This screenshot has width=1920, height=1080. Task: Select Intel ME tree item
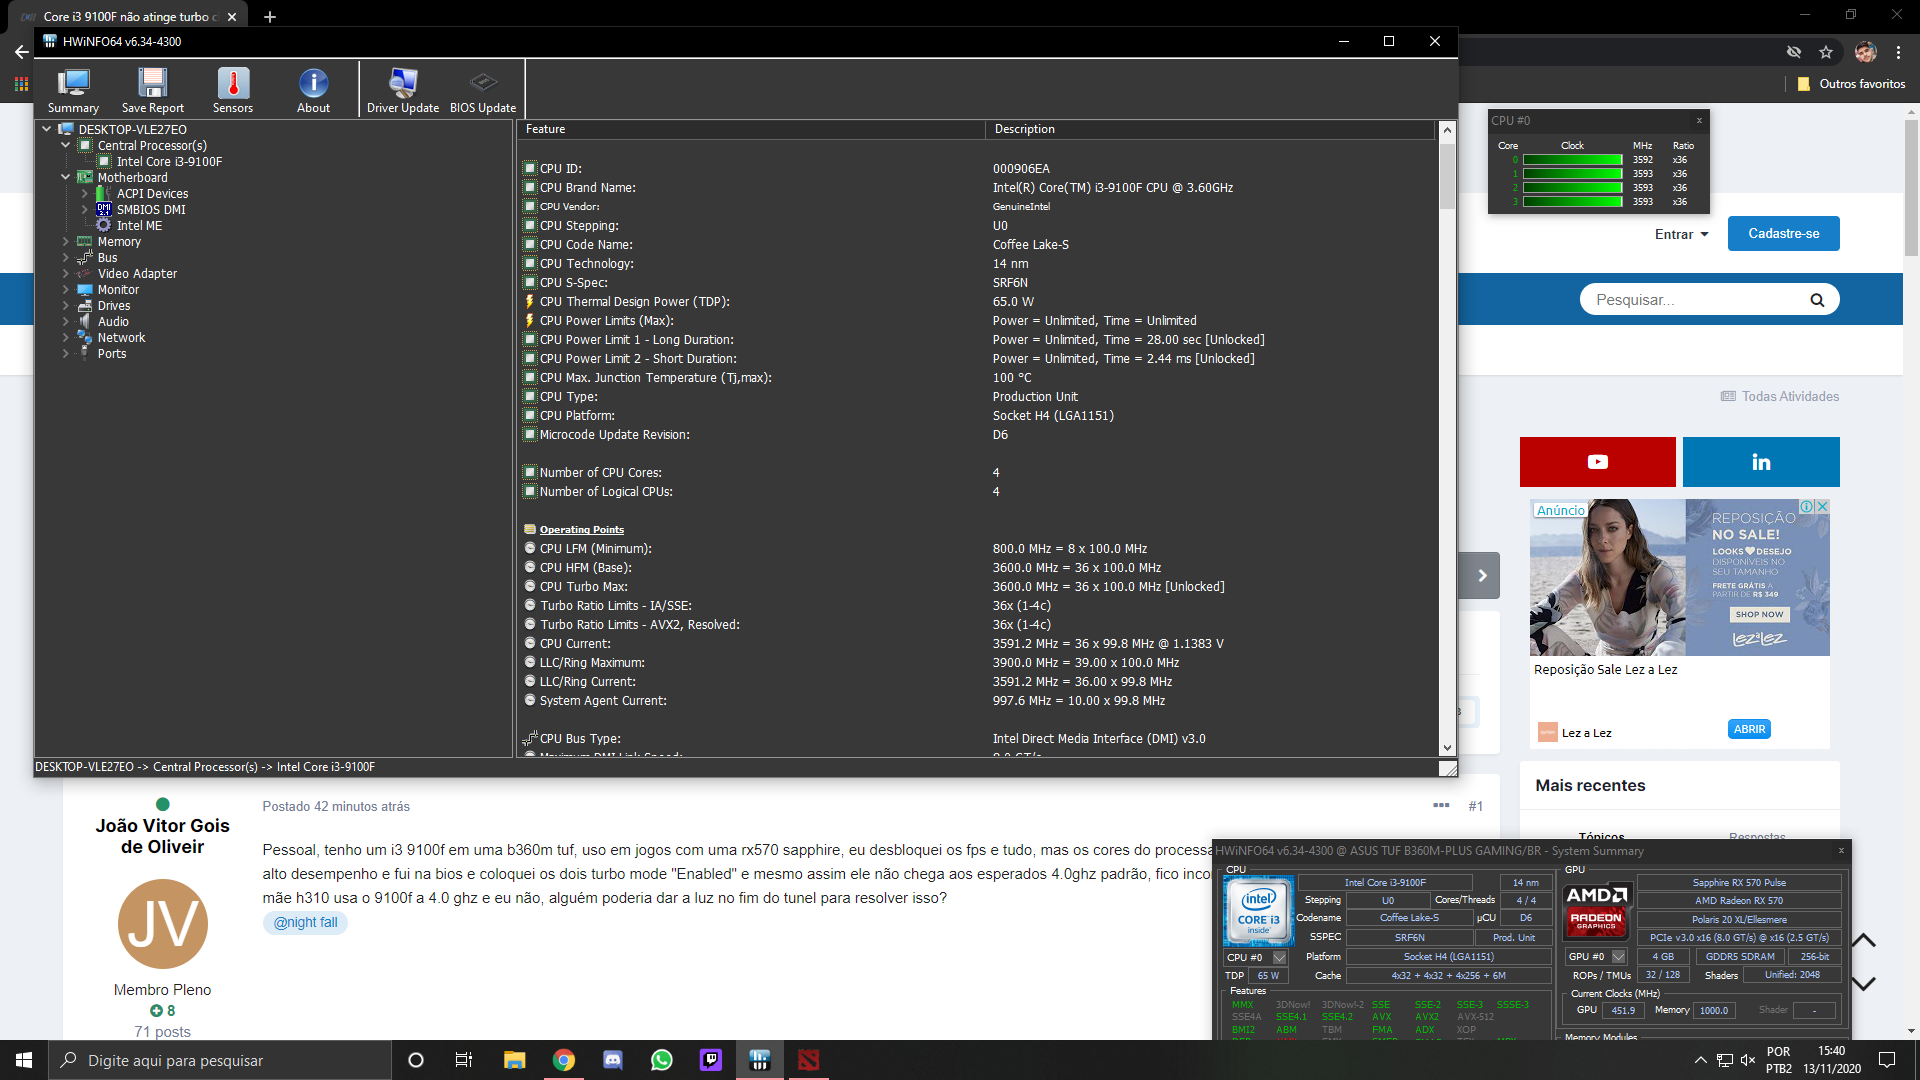(x=139, y=226)
